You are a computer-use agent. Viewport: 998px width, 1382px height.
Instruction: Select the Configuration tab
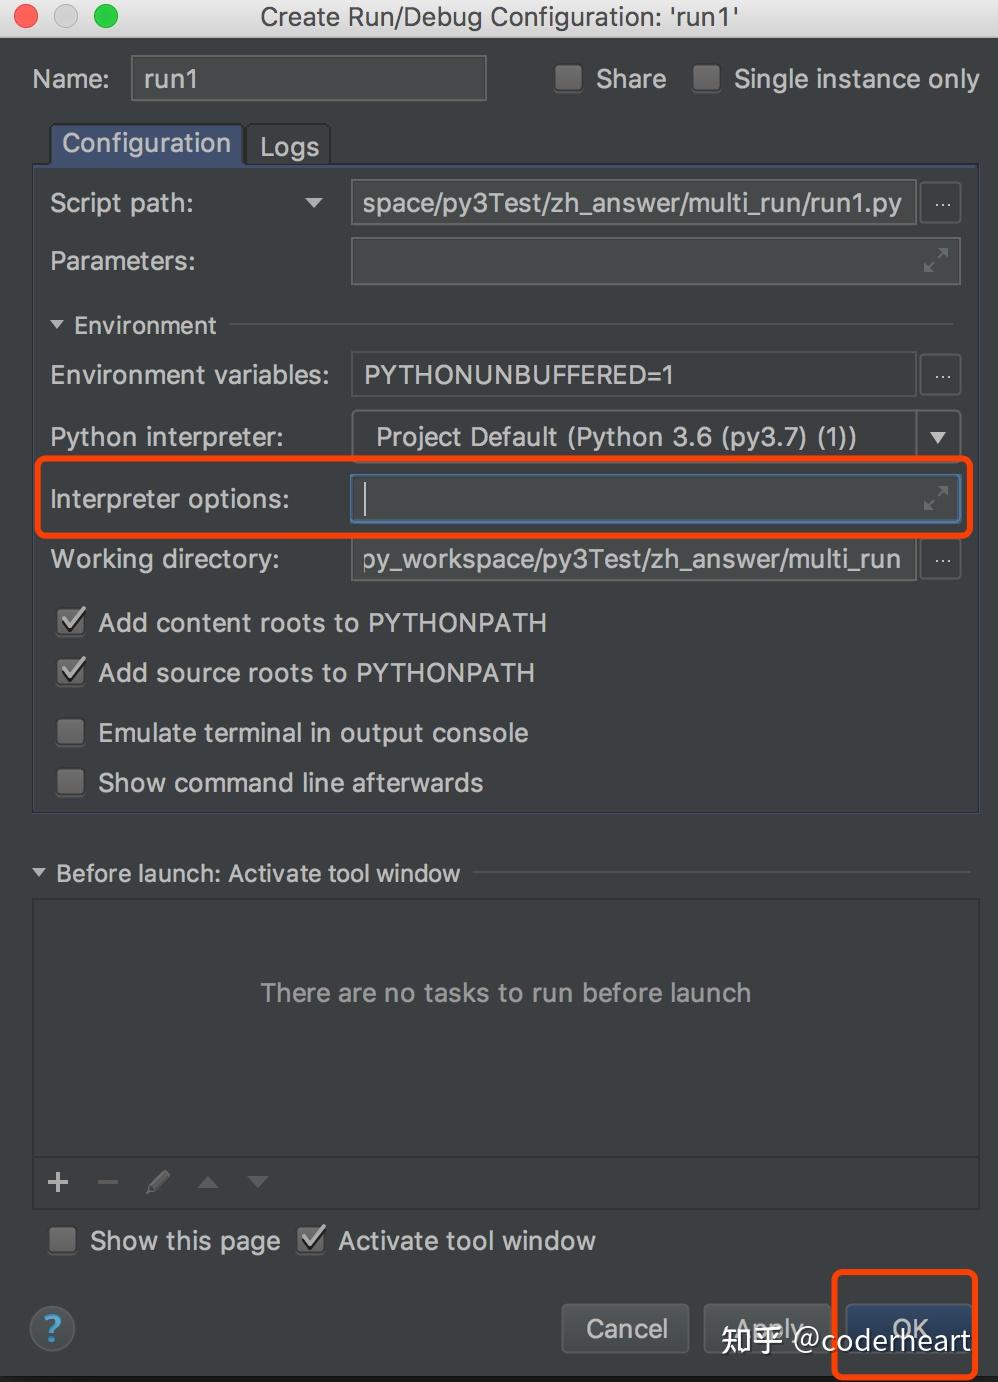point(146,144)
